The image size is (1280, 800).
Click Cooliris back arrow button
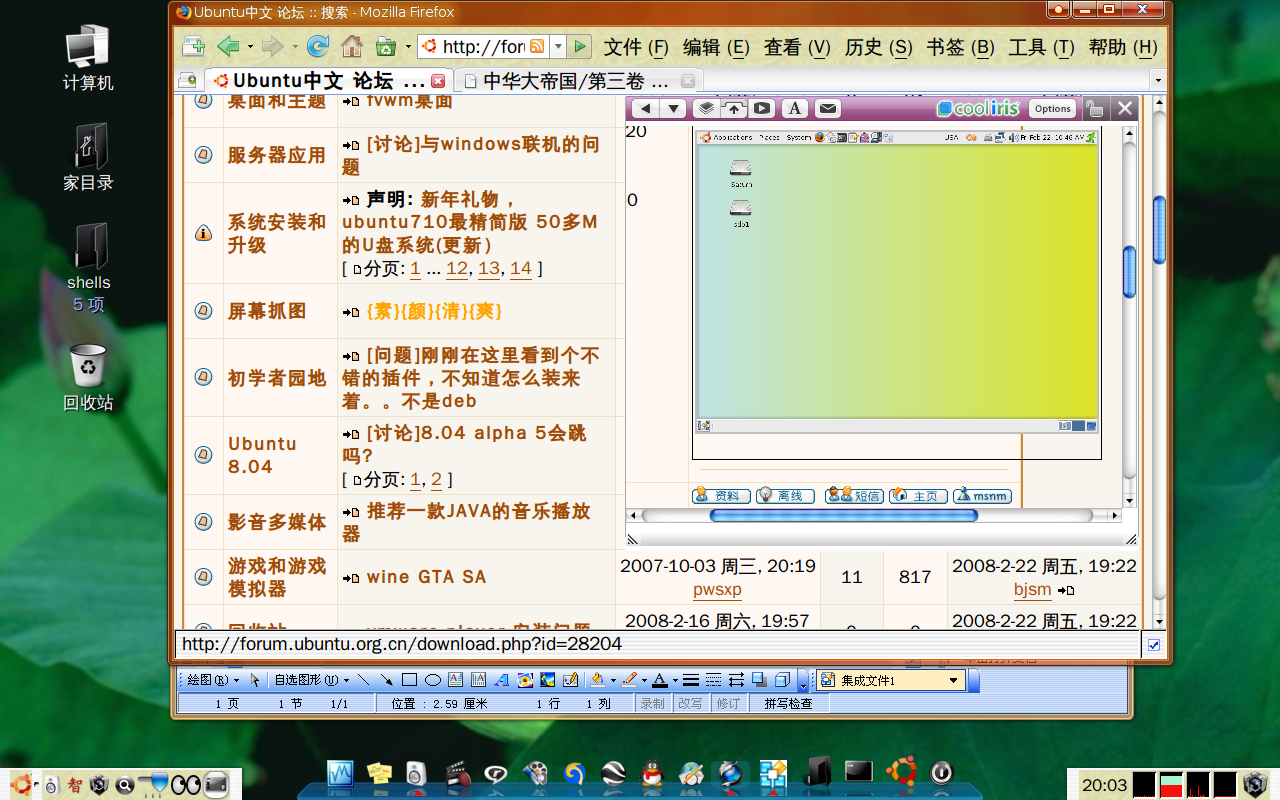pos(646,109)
